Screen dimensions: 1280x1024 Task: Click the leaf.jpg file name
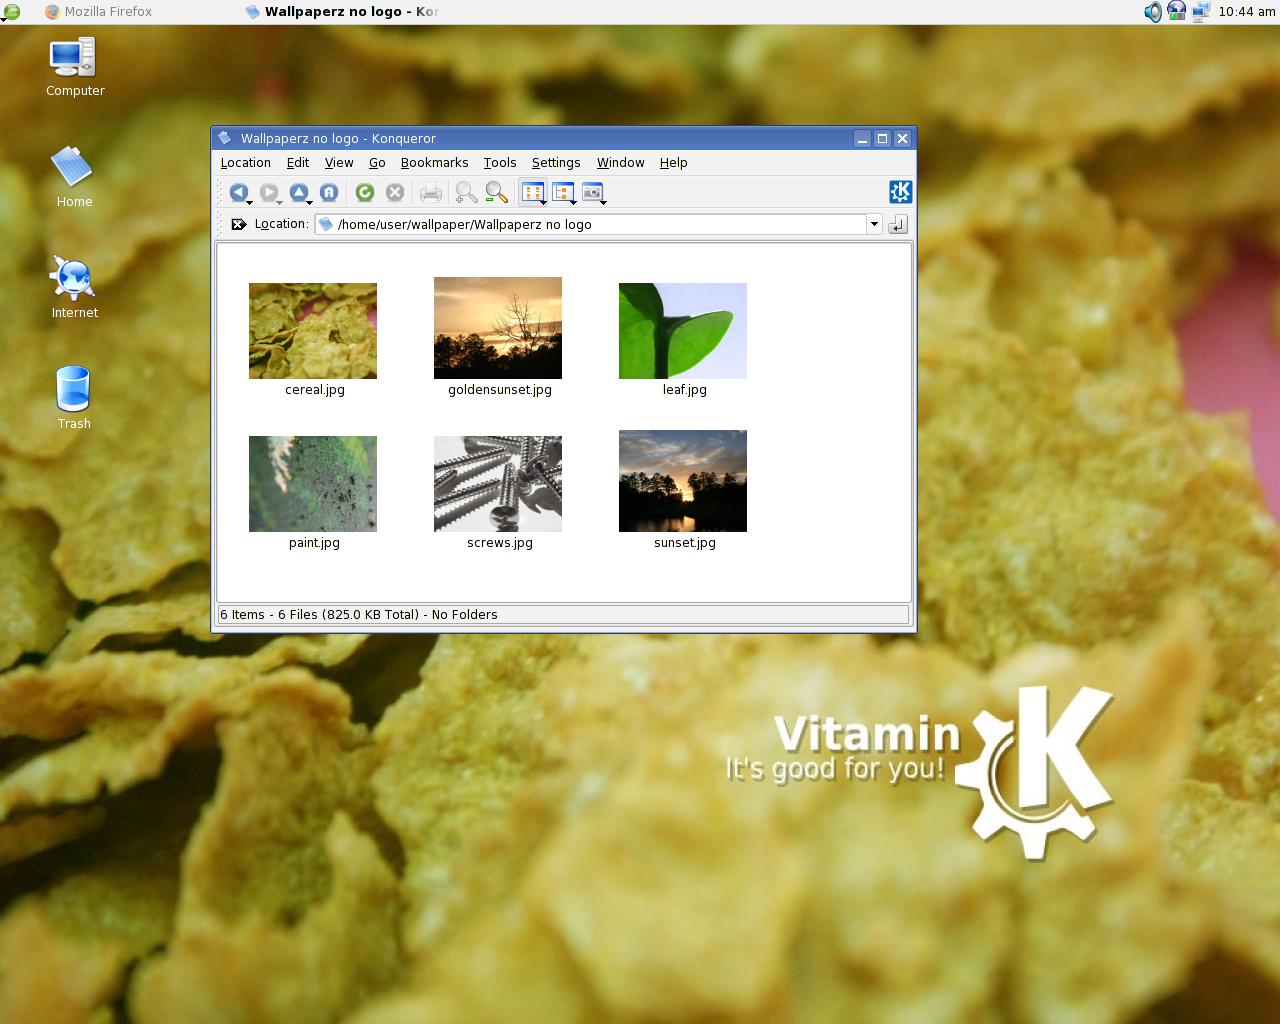click(x=684, y=390)
